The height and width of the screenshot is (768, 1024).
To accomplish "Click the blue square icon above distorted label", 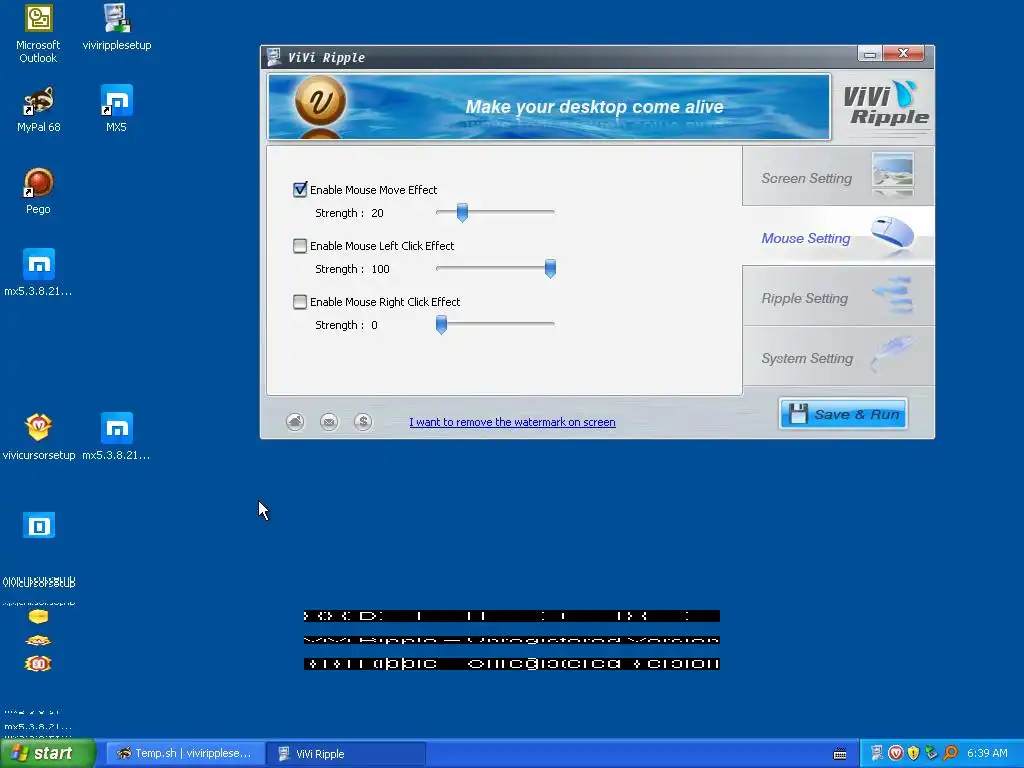I will (39, 526).
